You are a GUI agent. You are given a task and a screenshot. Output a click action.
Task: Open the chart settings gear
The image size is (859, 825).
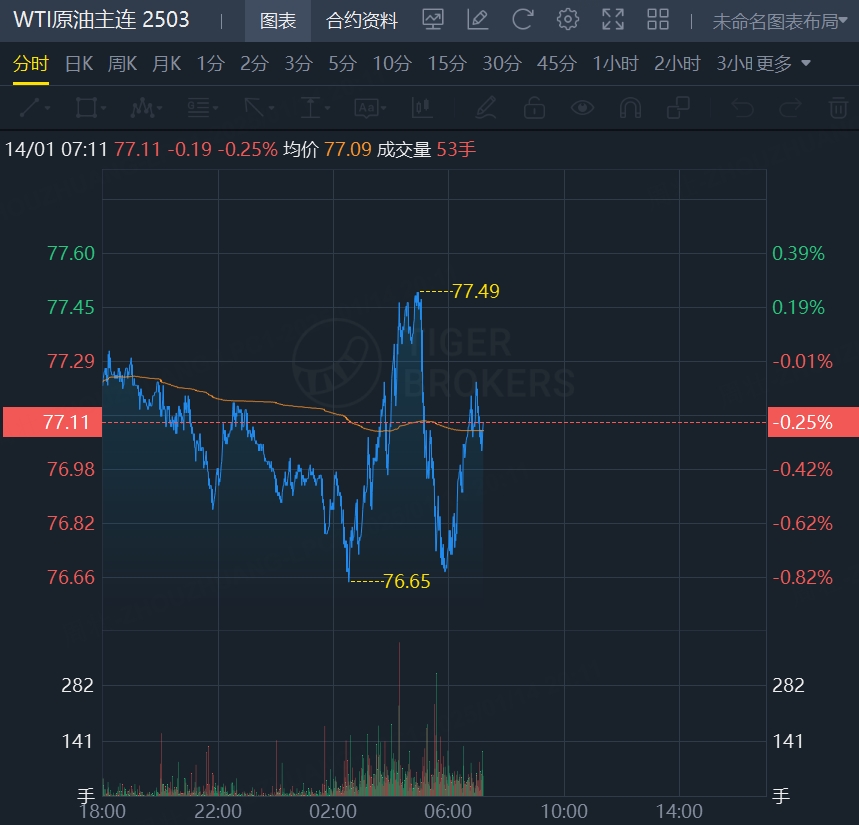pos(568,19)
